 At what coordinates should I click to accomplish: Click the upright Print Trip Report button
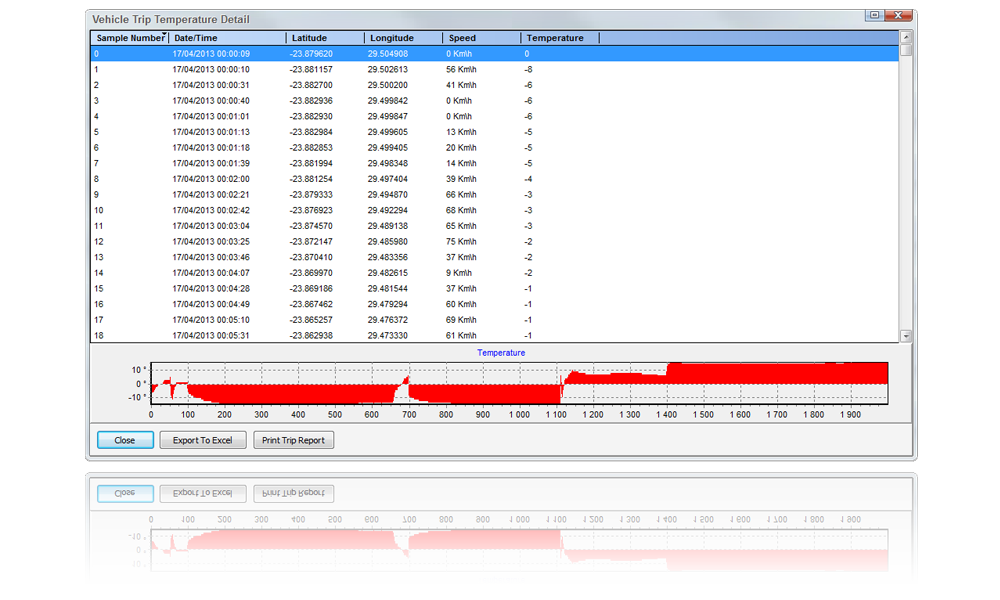point(293,440)
